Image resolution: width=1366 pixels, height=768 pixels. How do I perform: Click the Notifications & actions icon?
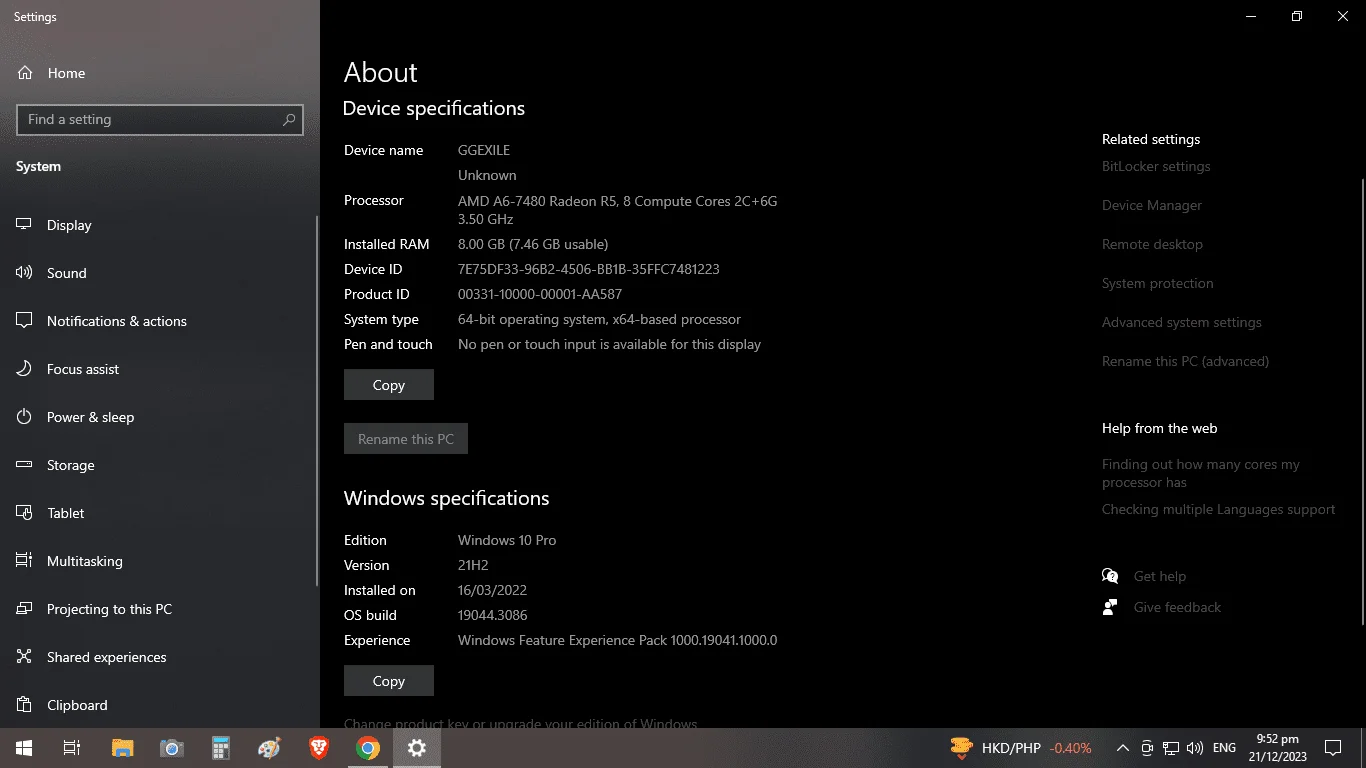click(25, 321)
